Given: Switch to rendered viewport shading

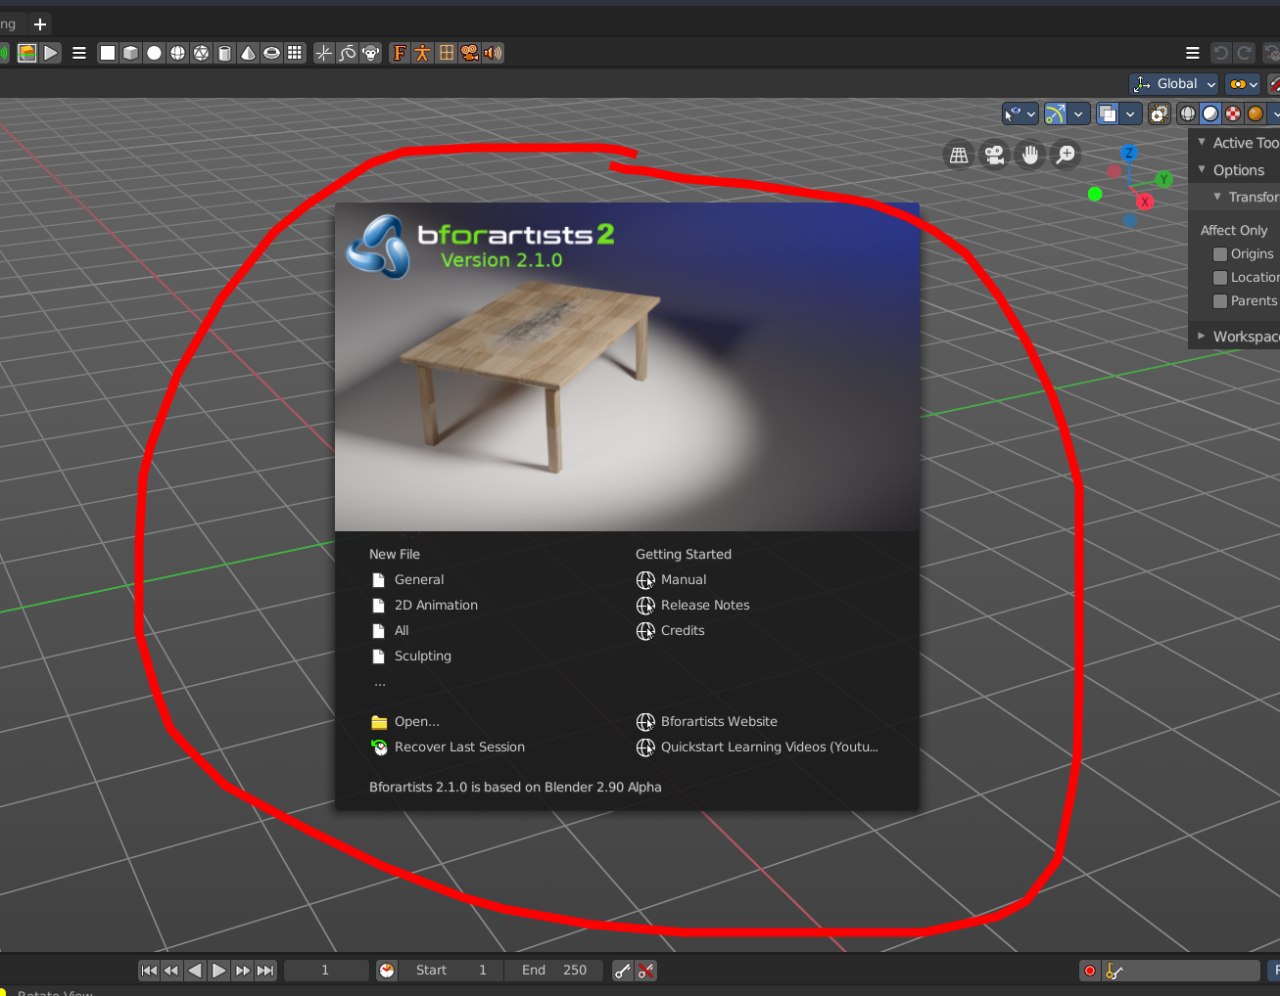Looking at the screenshot, I should tap(1255, 114).
